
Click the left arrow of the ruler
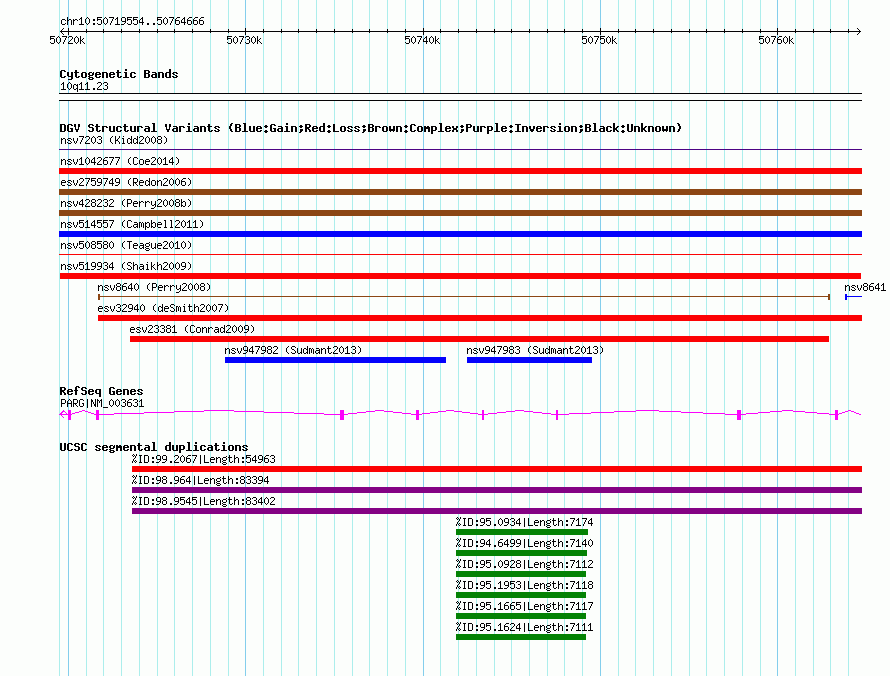pos(61,31)
